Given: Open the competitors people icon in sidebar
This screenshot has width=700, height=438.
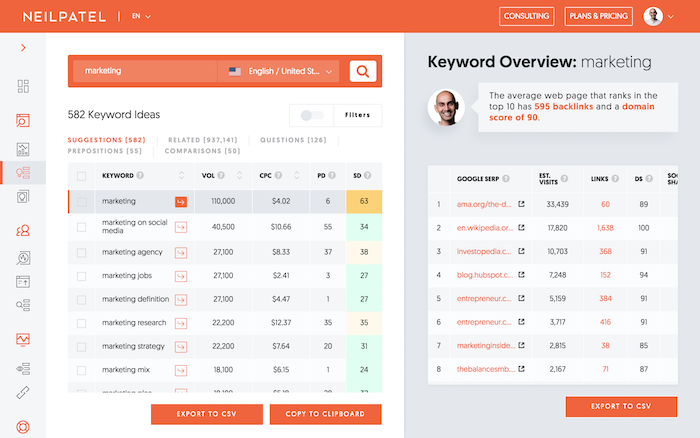Looking at the screenshot, I should tap(23, 231).
